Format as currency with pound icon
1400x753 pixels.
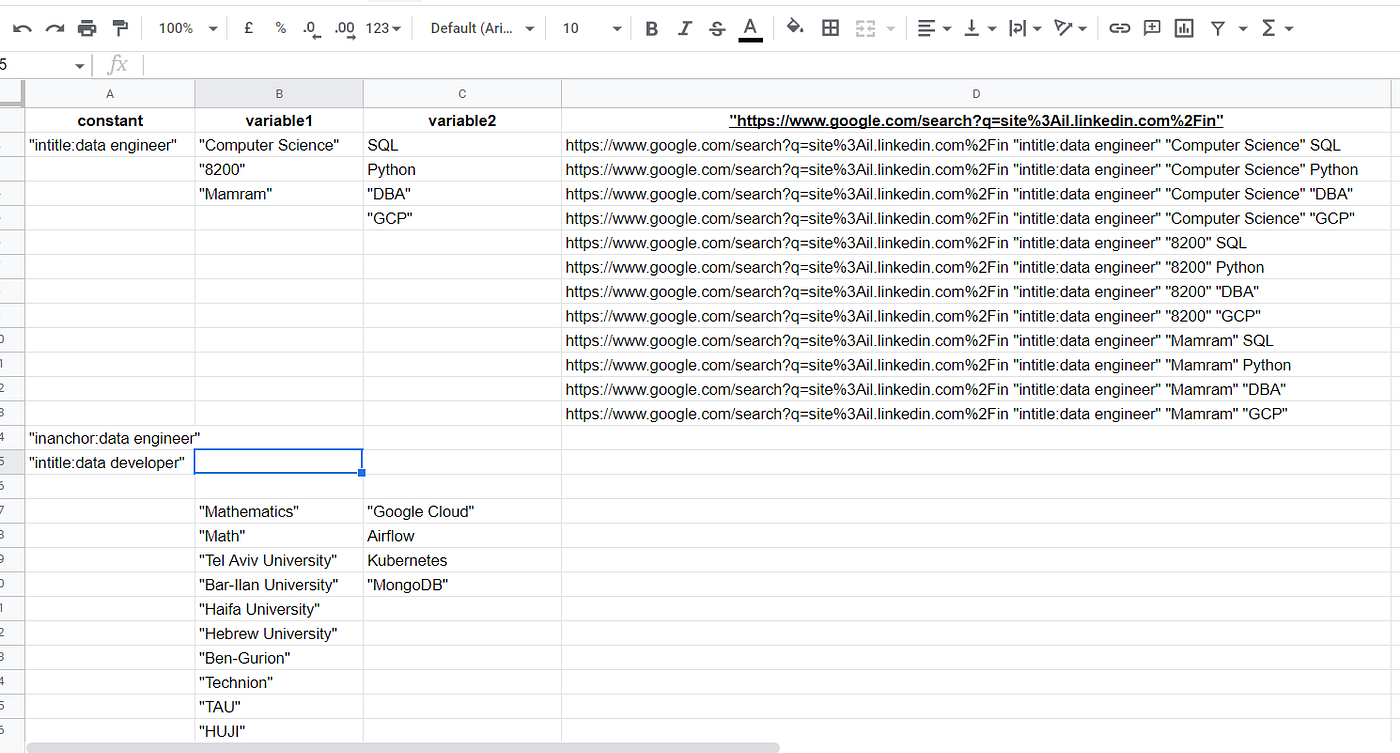point(248,28)
